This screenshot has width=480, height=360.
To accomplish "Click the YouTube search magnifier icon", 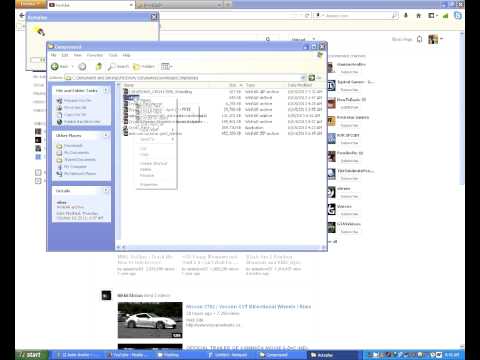I will point(268,39).
